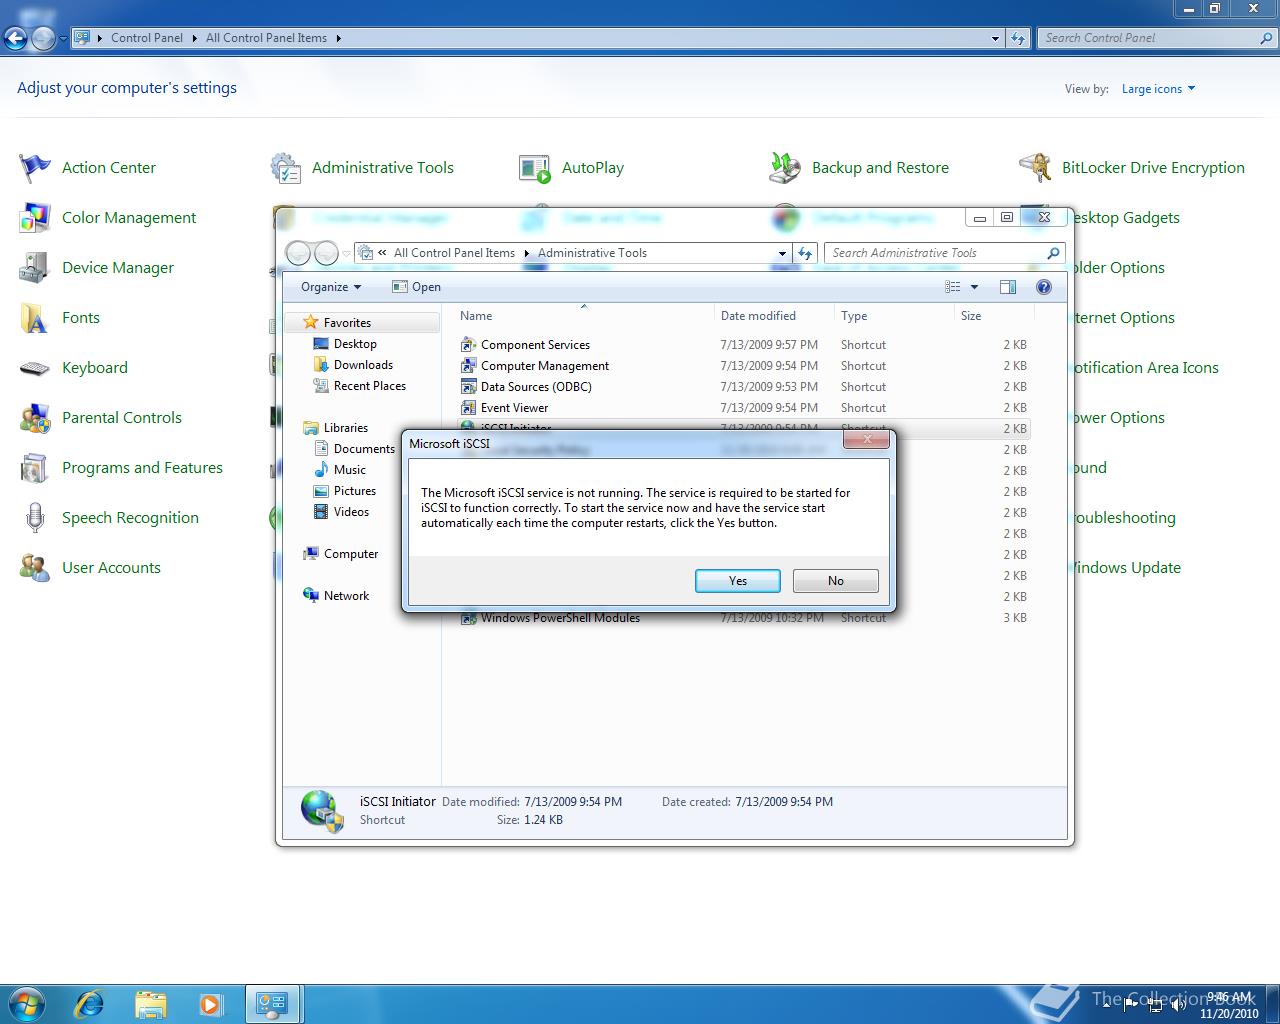Select Windows PowerShell Modules shortcut
Image resolution: width=1280 pixels, height=1024 pixels.
[560, 618]
